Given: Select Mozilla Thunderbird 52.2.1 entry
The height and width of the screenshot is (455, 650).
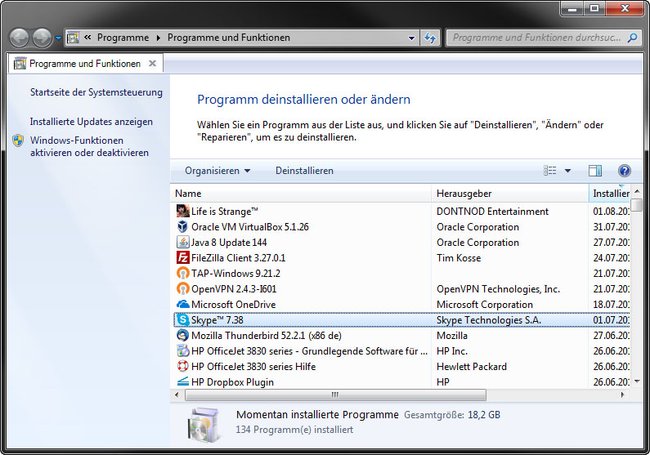Looking at the screenshot, I should (x=266, y=336).
